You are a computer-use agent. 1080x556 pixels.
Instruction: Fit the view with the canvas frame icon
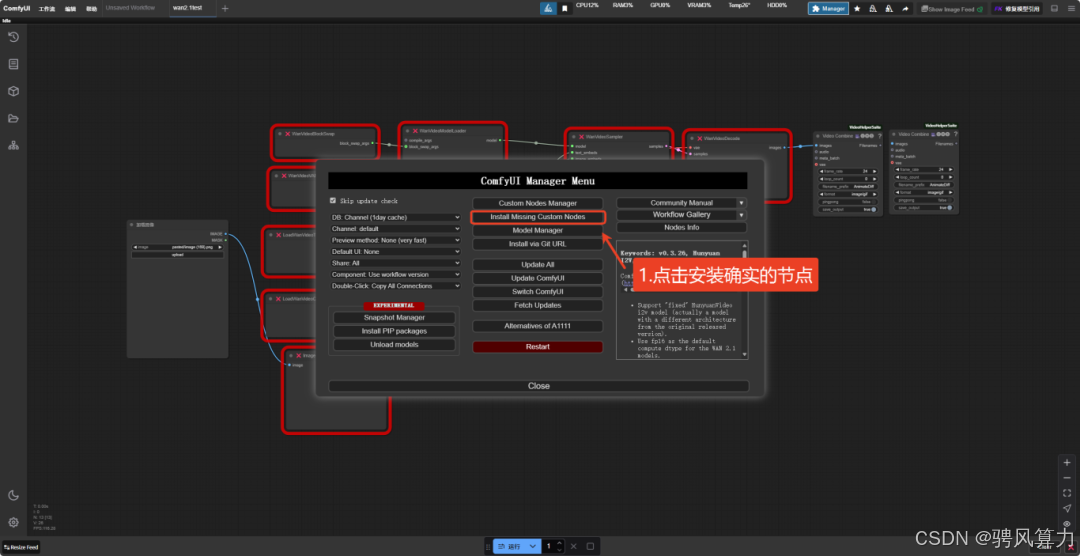point(1067,493)
